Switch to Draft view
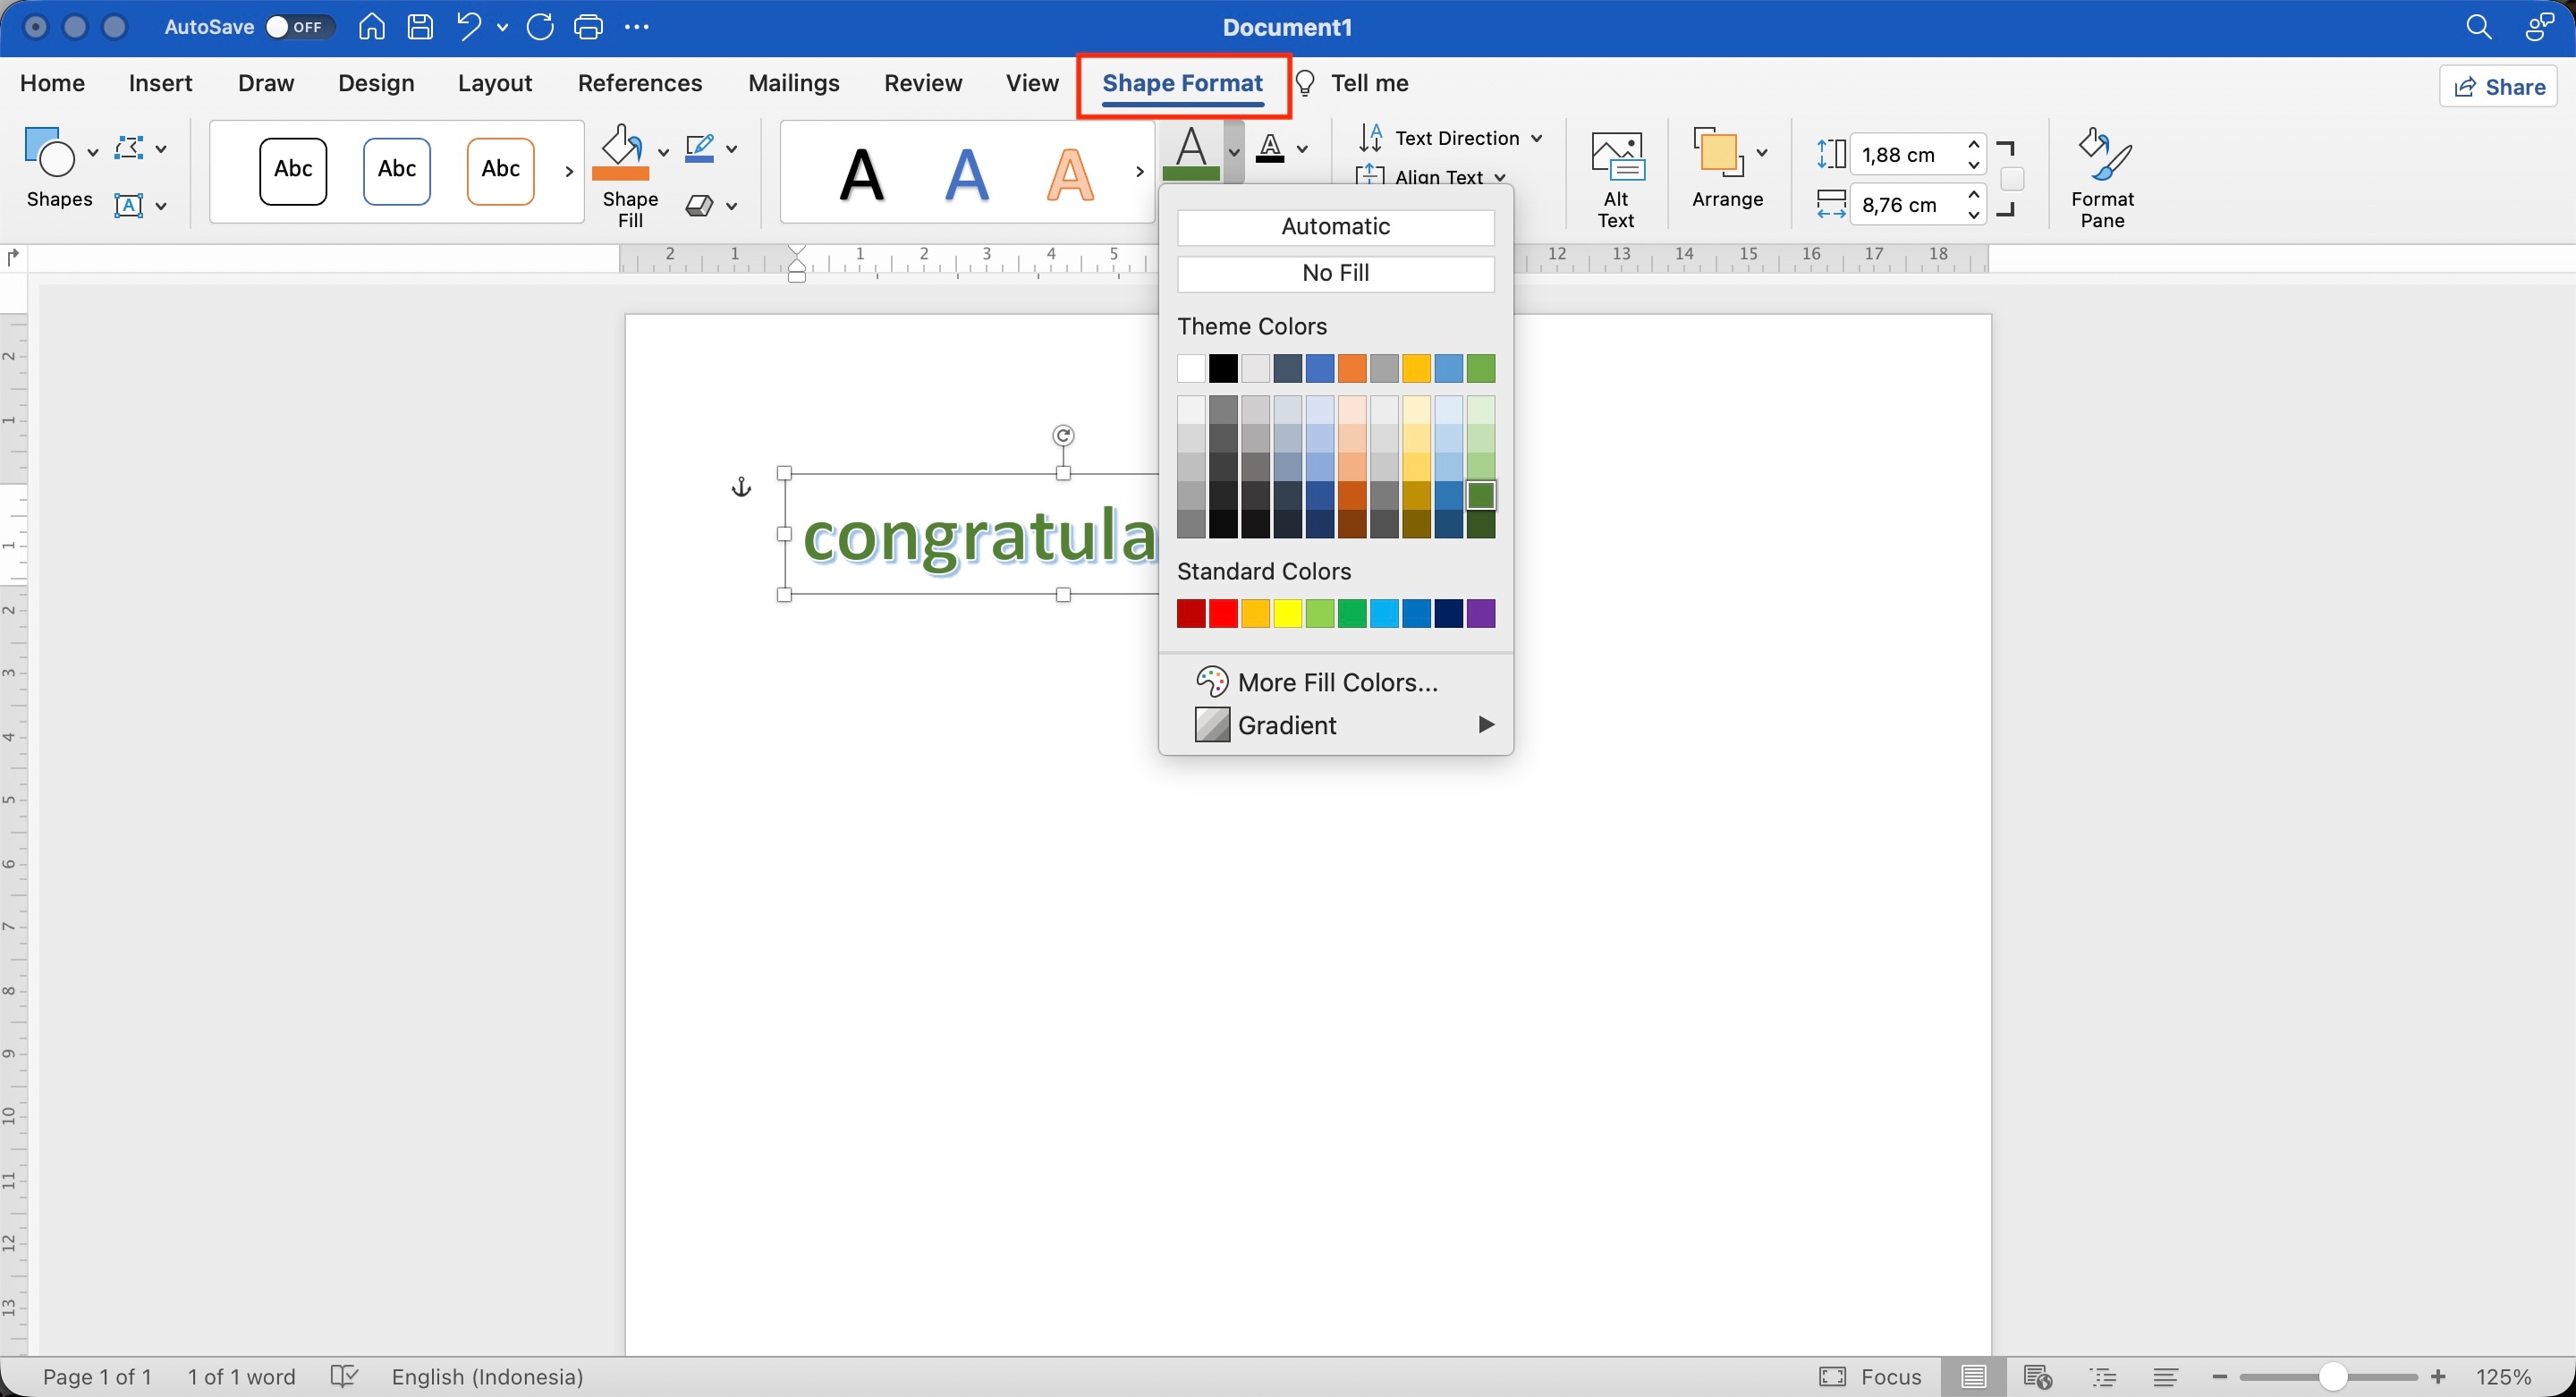Screen dimensions: 2576x1397 point(2166,1377)
